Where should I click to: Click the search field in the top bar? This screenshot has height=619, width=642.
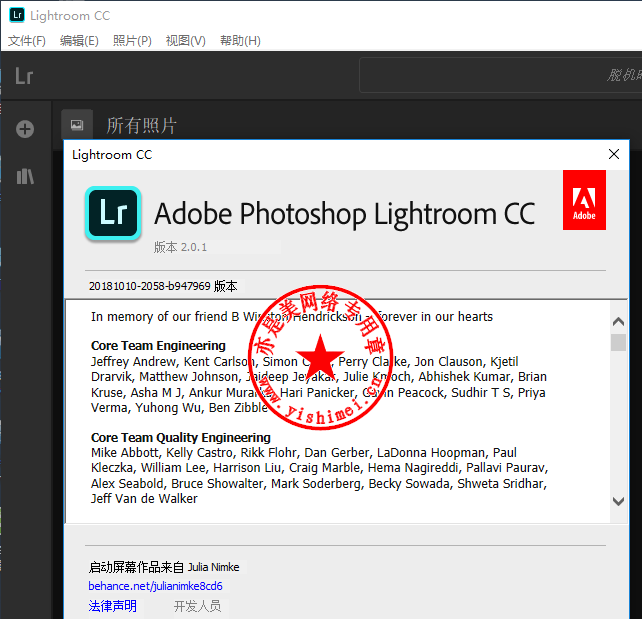pos(500,75)
